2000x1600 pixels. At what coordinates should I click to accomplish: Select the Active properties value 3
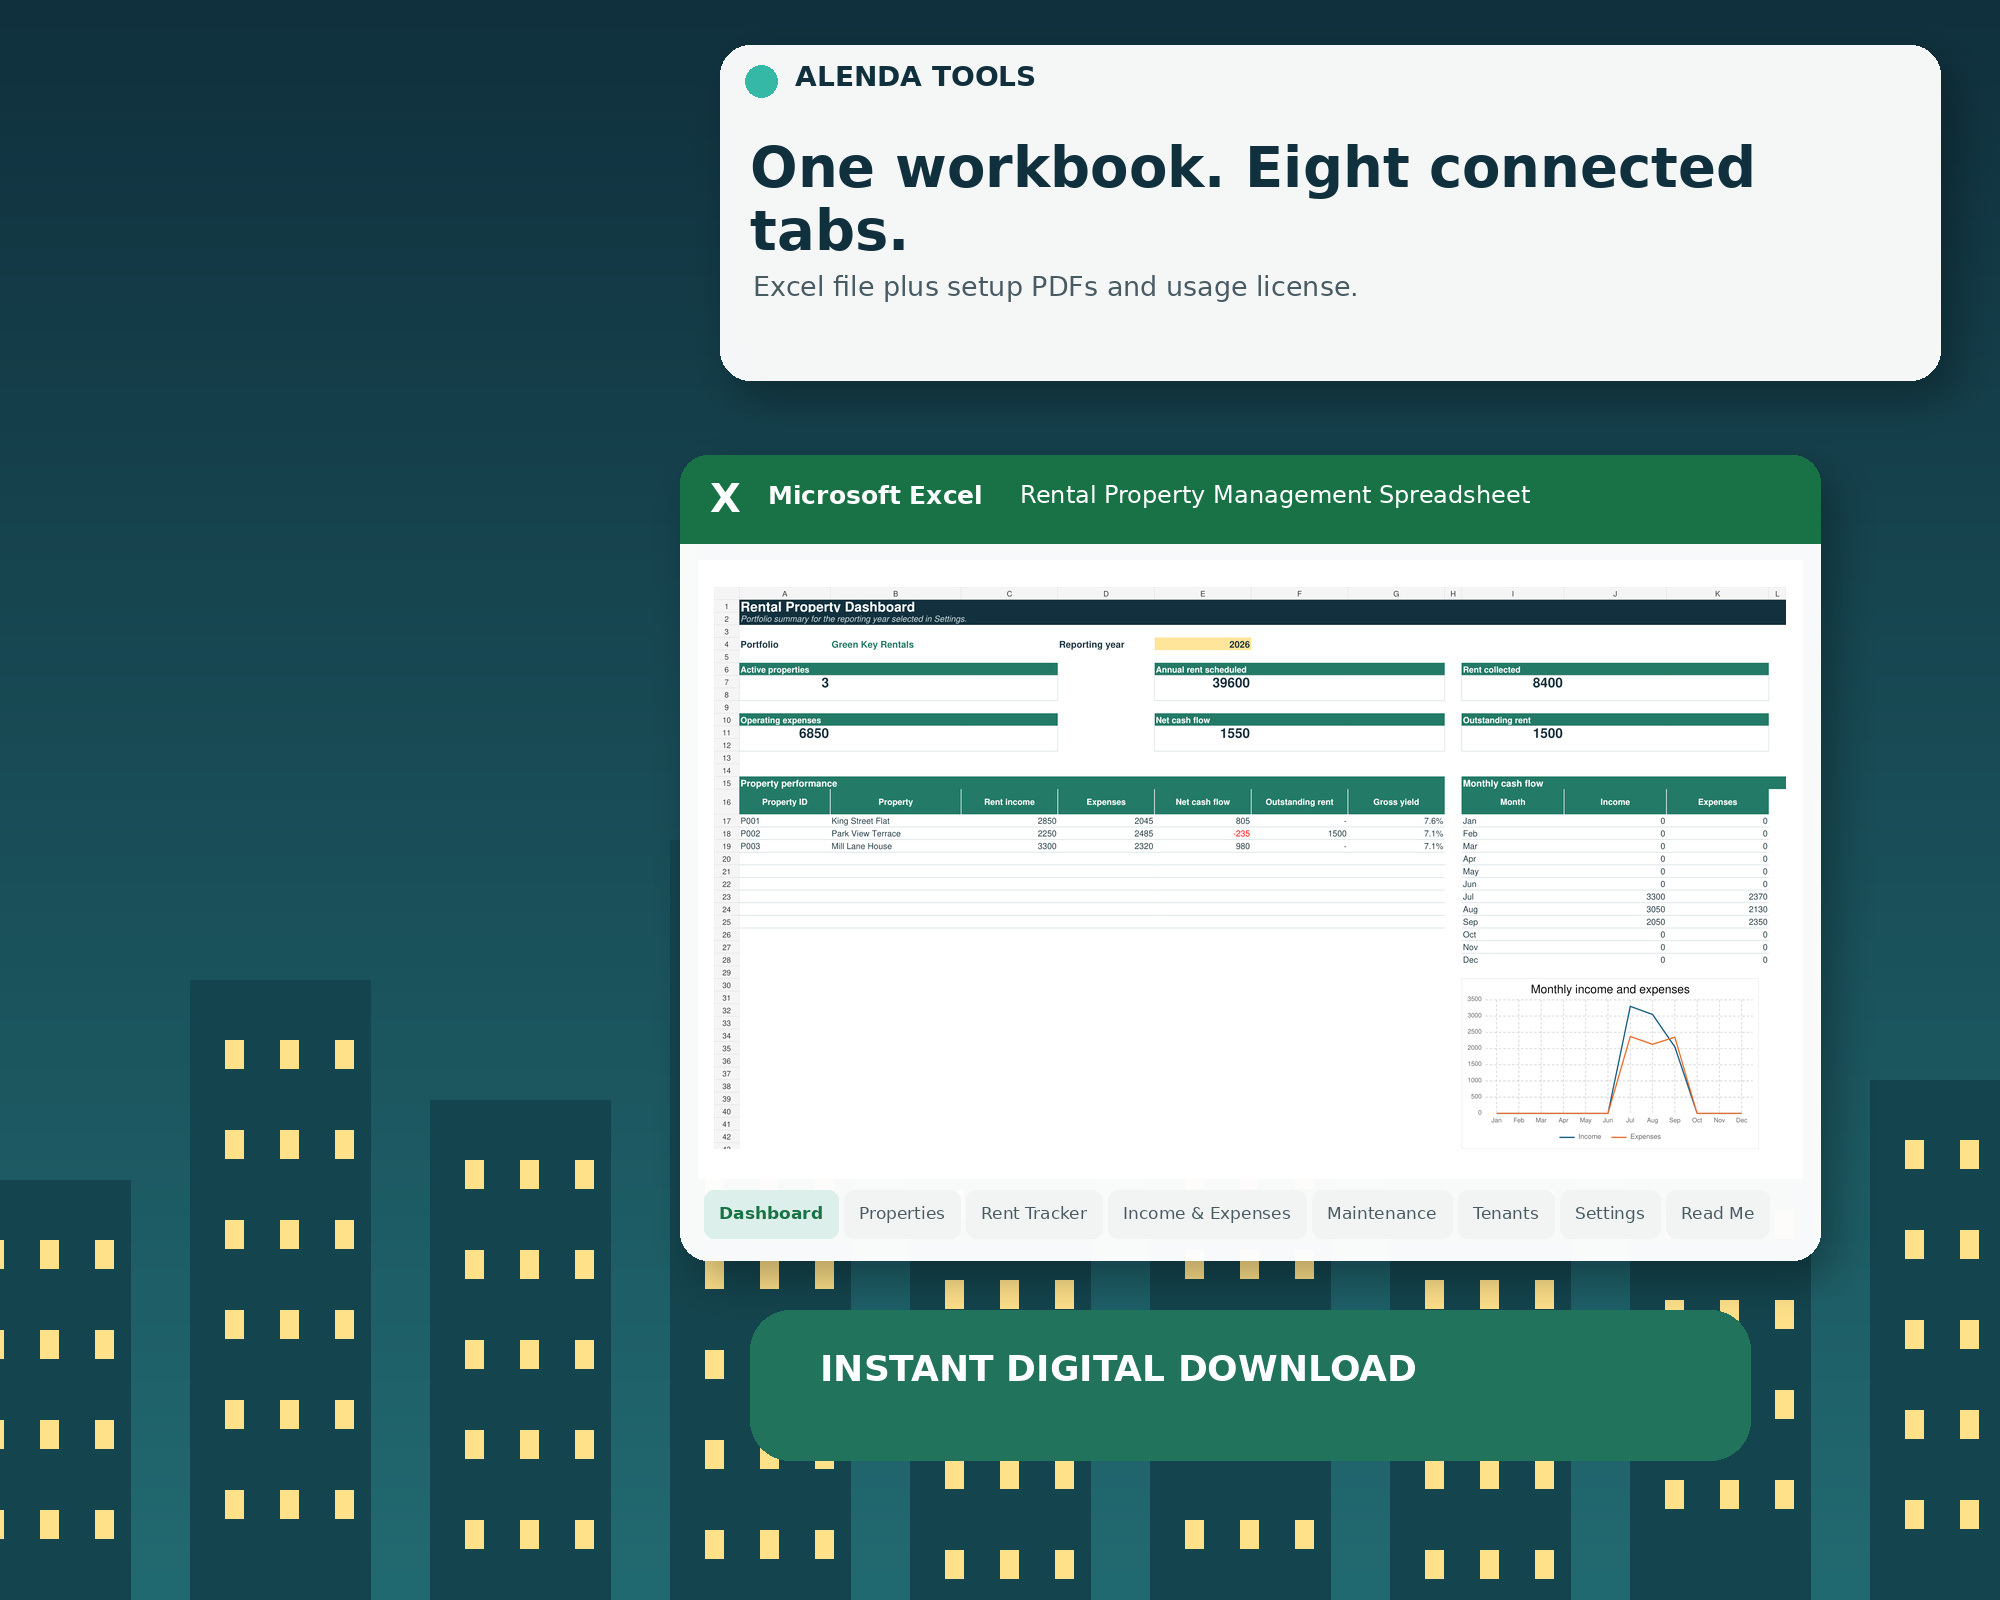pos(825,683)
